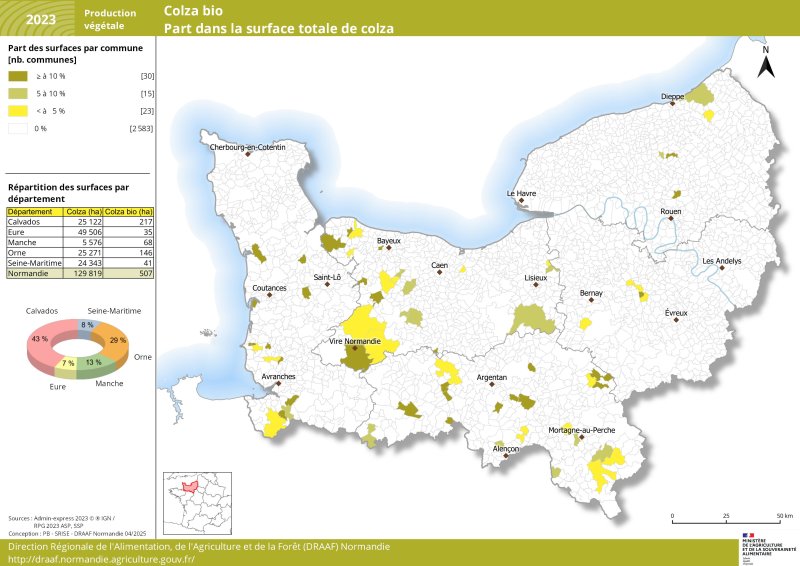Click the yellow '< à 5 %' swatch
Screen dimensions: 800x566
(18, 111)
